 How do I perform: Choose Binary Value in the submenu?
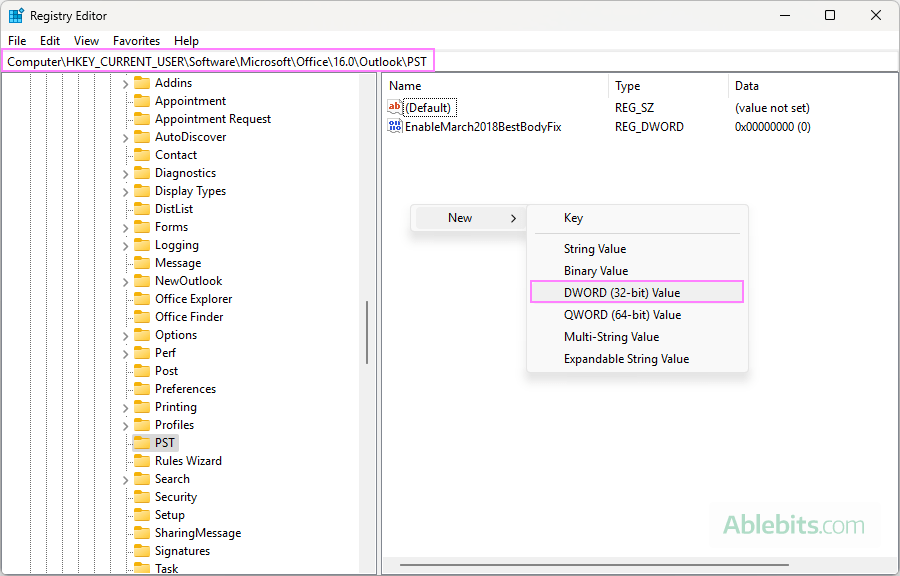pyautogui.click(x=637, y=271)
